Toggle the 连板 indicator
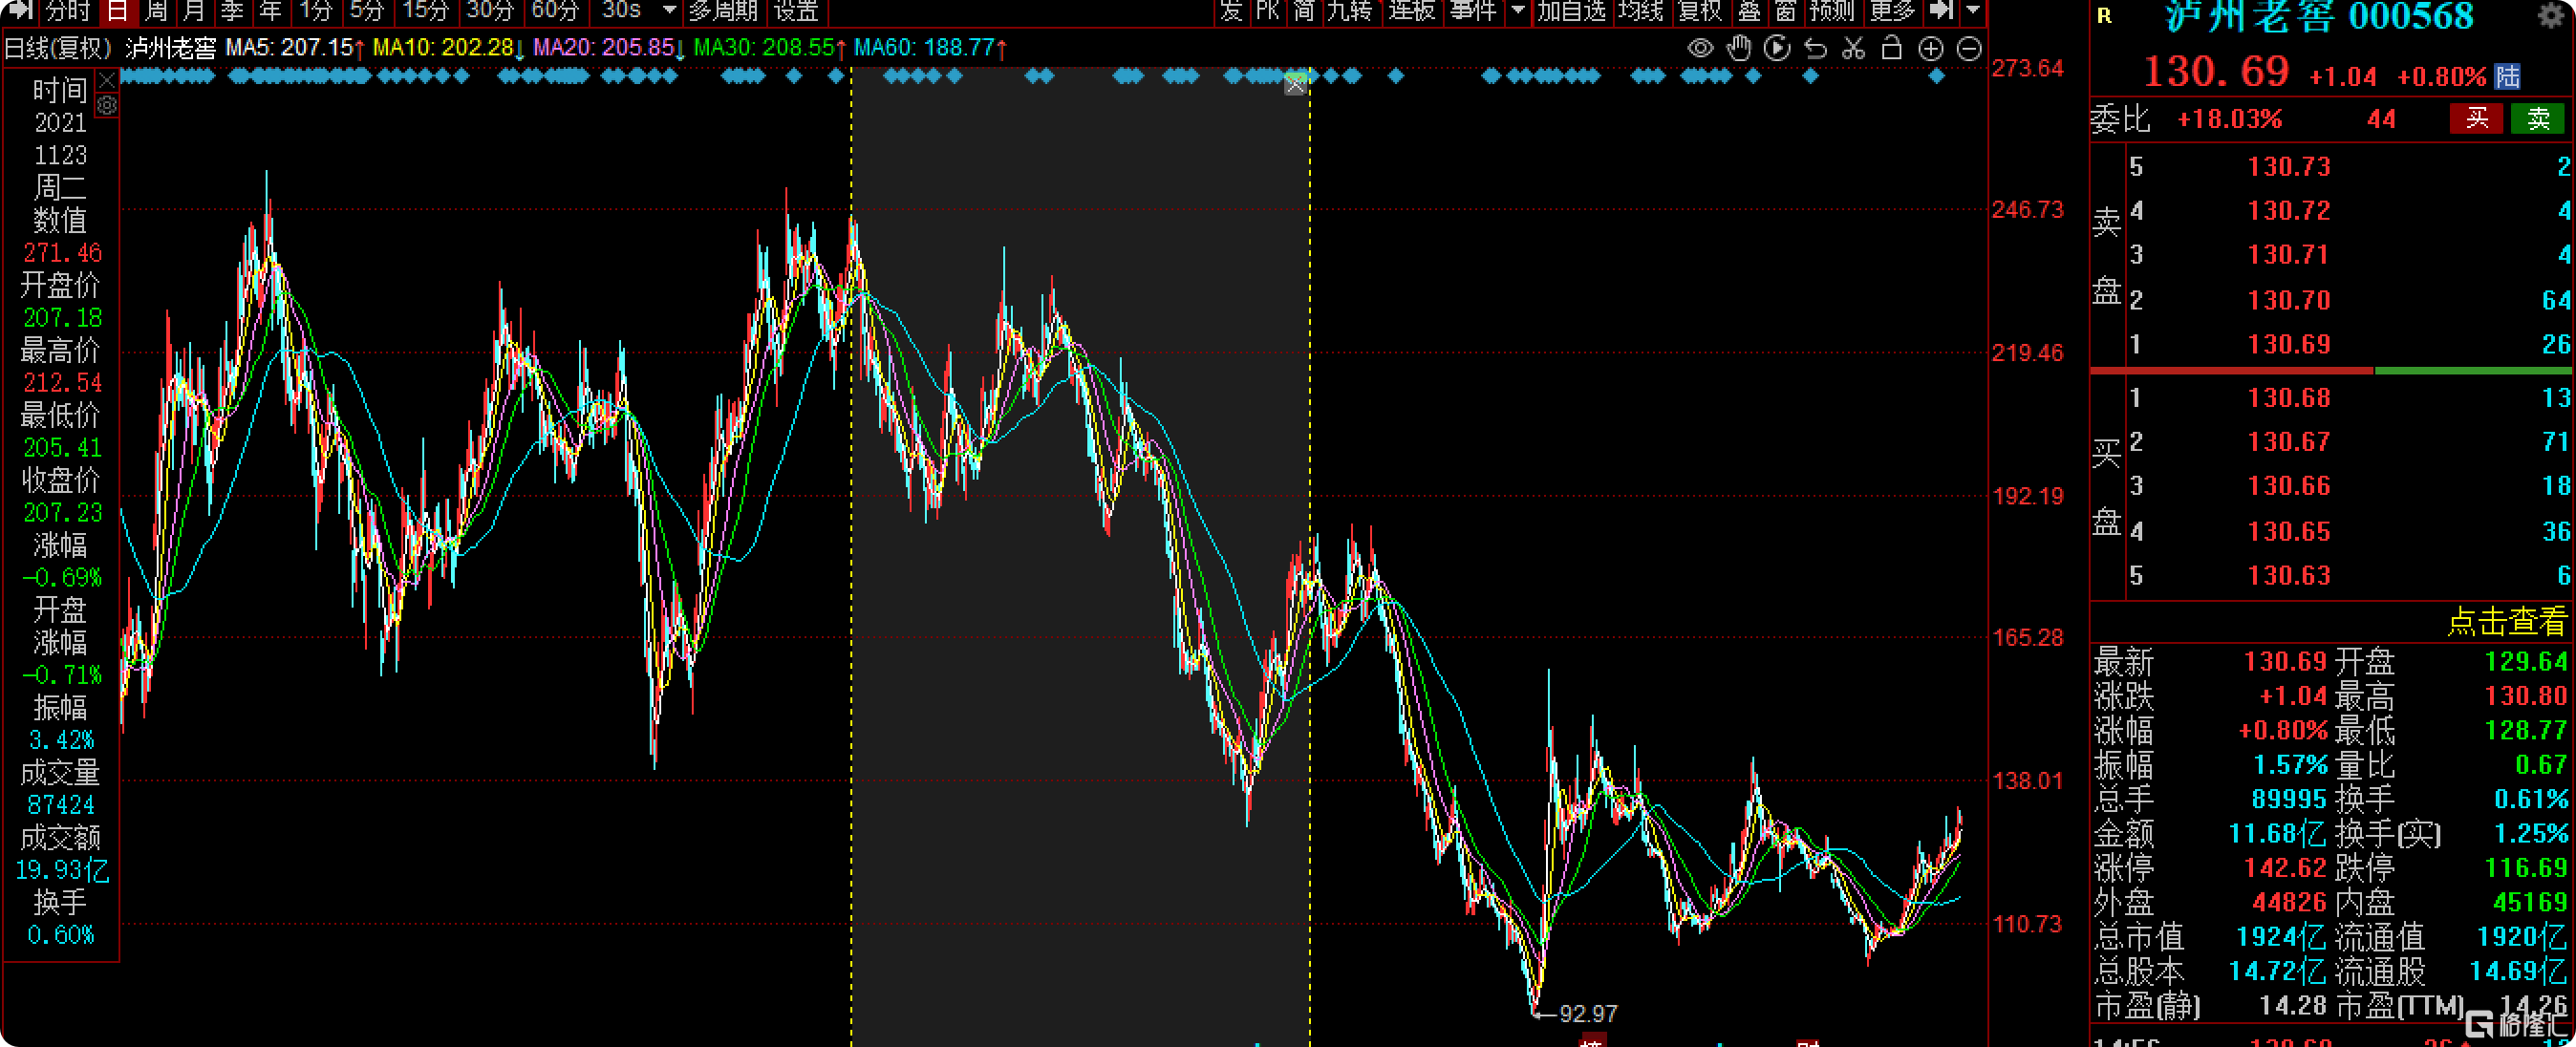This screenshot has height=1047, width=2576. tap(1411, 11)
